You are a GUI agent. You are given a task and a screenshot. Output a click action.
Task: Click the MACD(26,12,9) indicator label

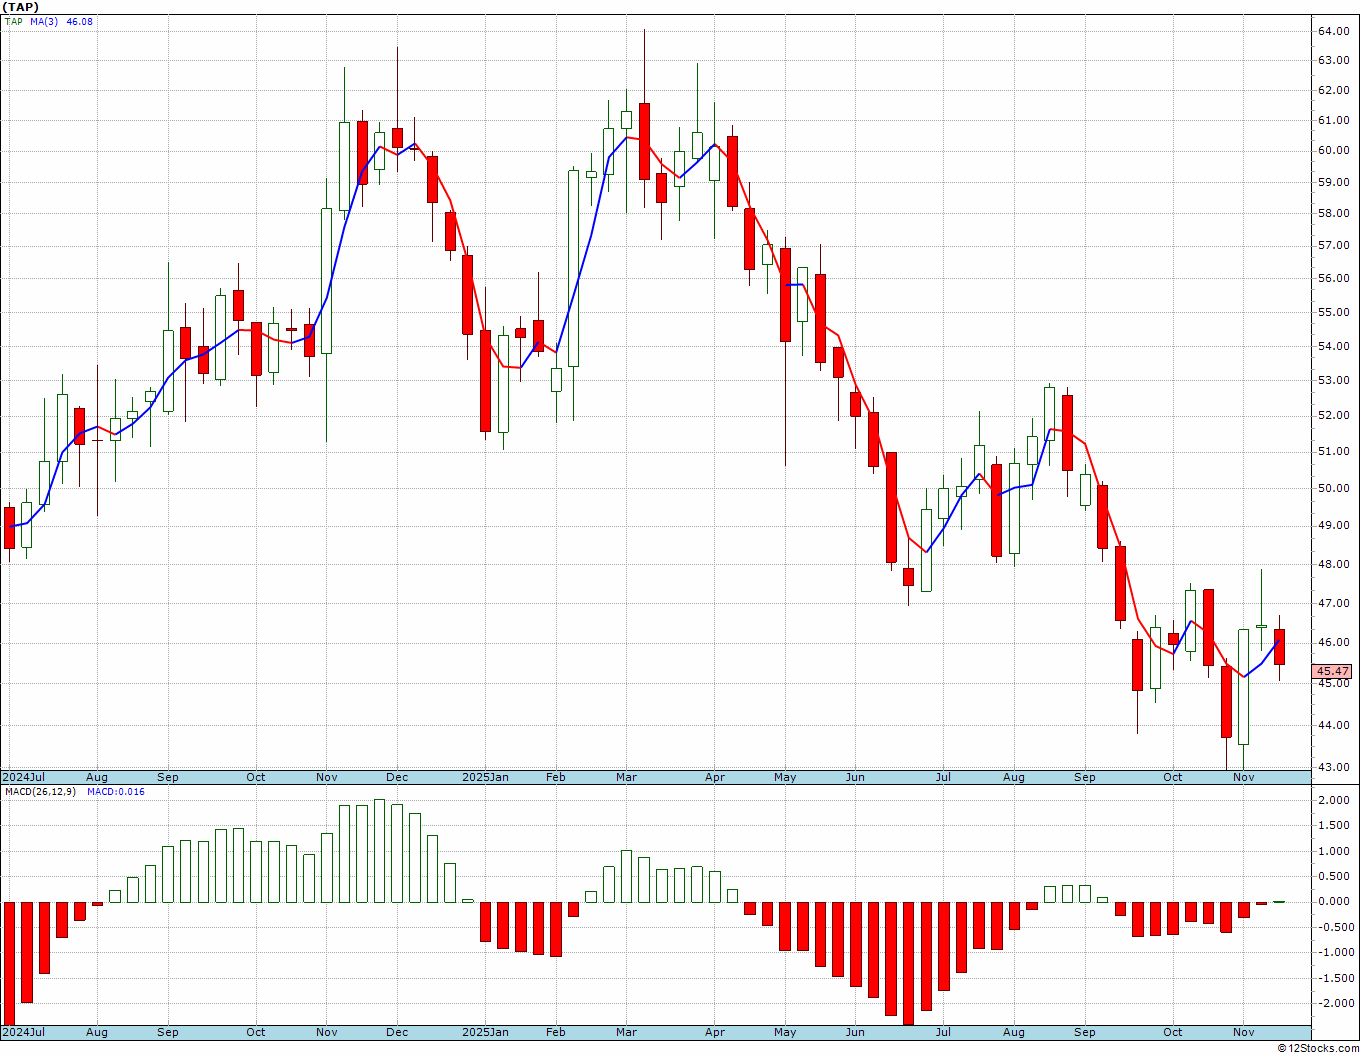42,791
